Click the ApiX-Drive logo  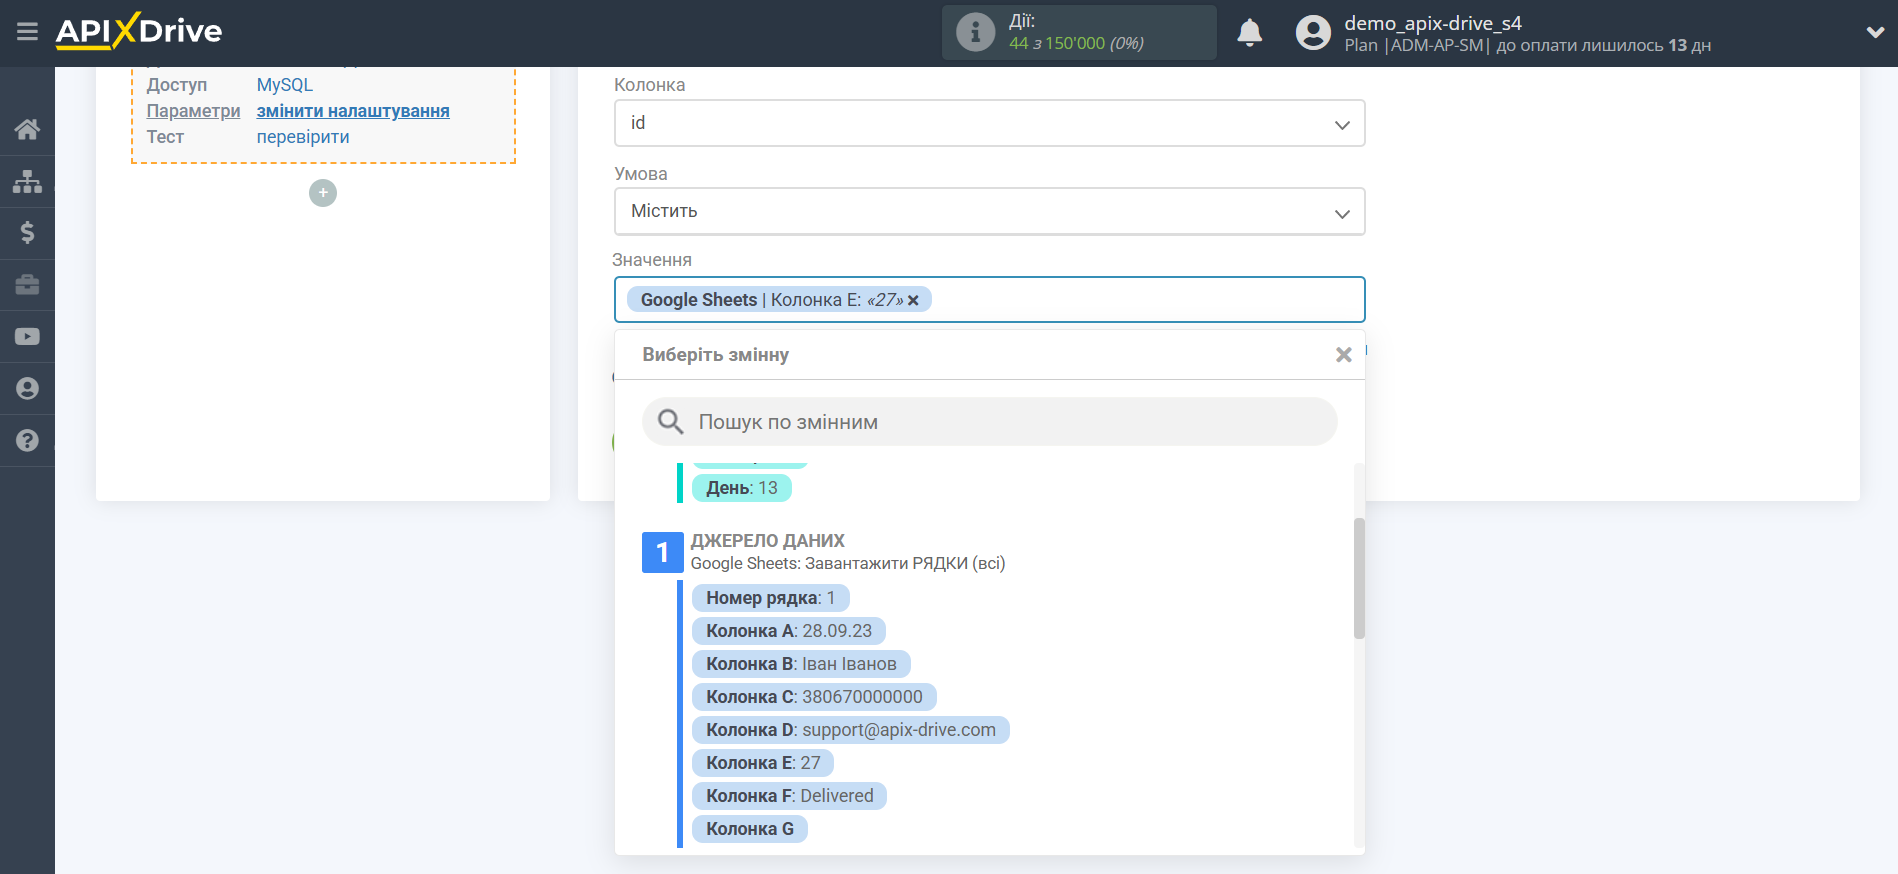(139, 31)
